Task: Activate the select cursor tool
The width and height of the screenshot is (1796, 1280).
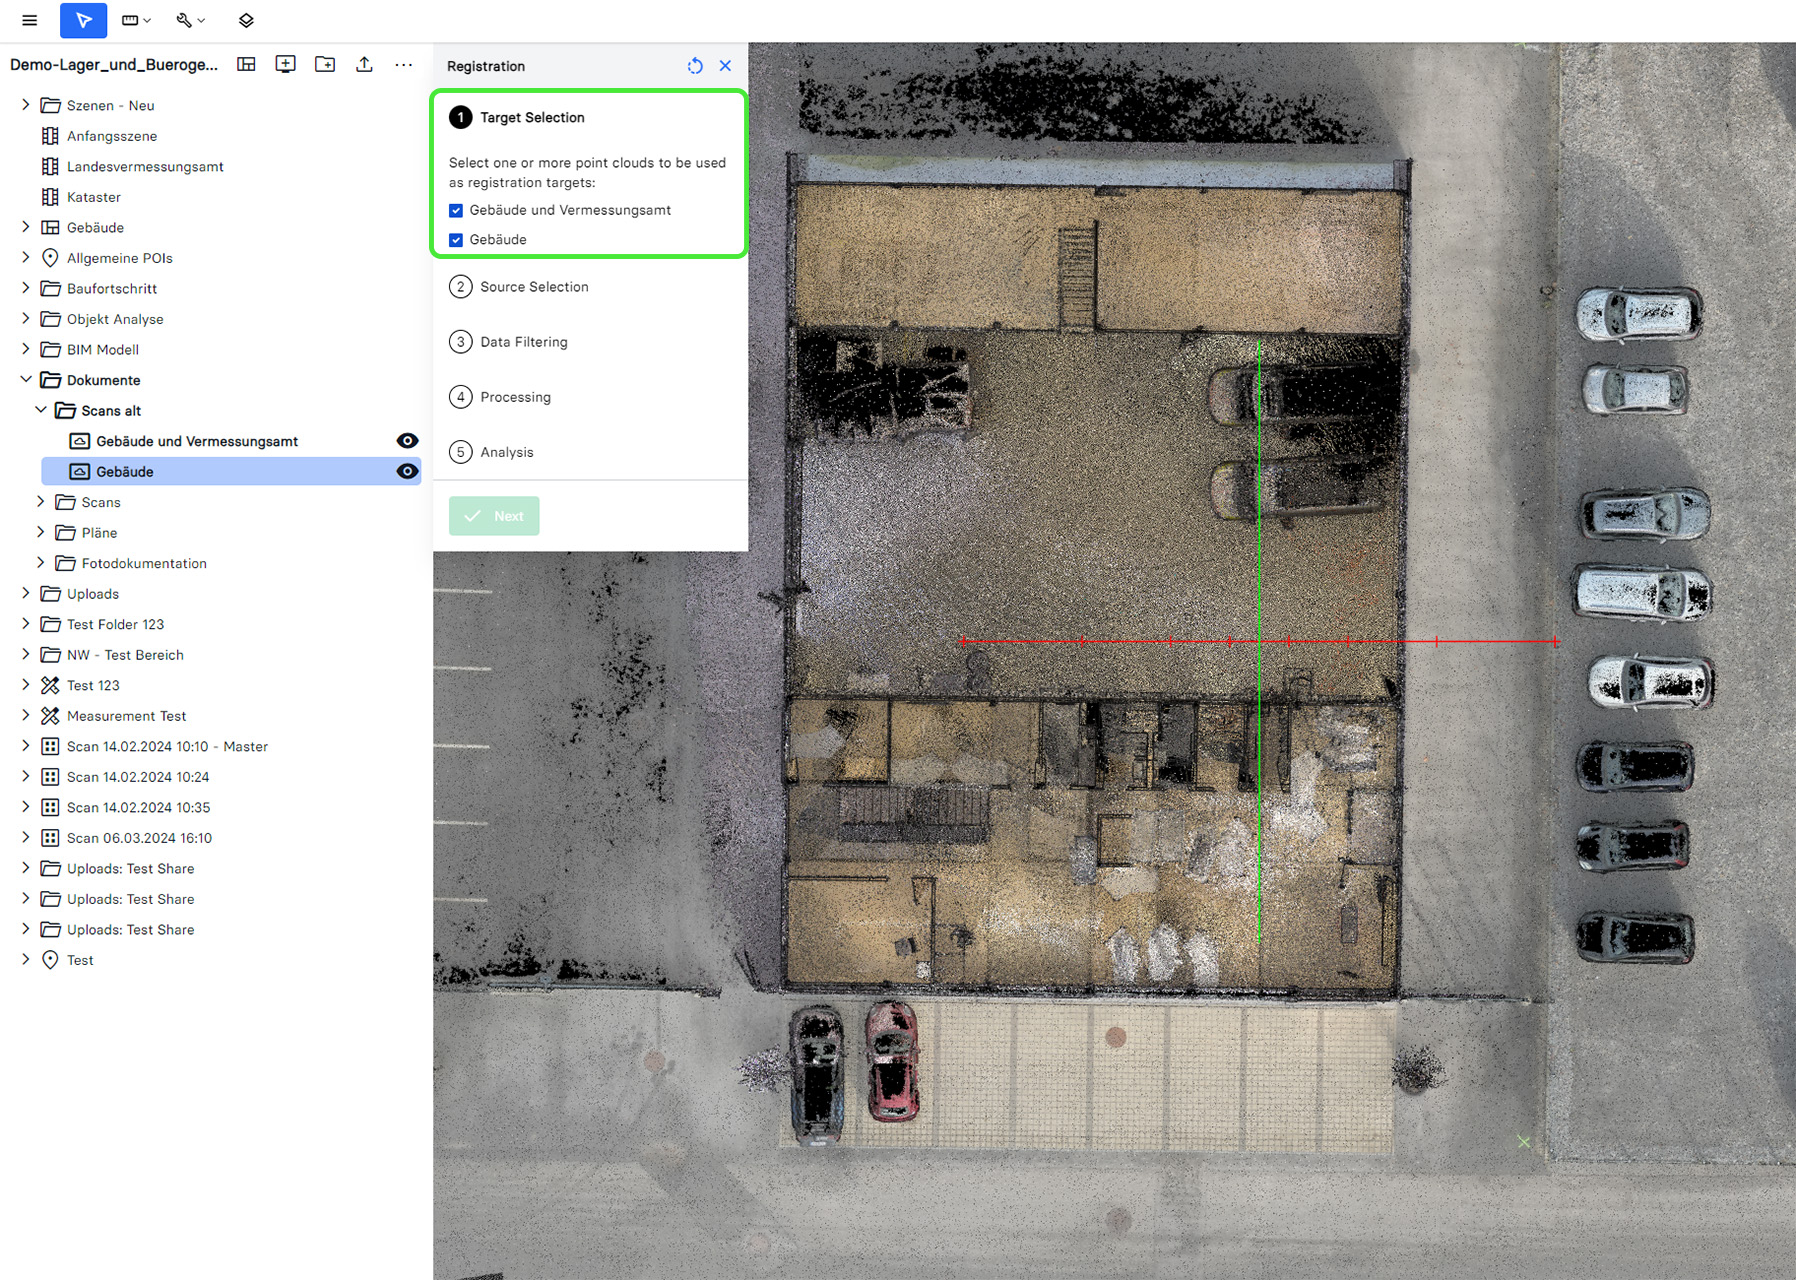Action: coord(83,20)
